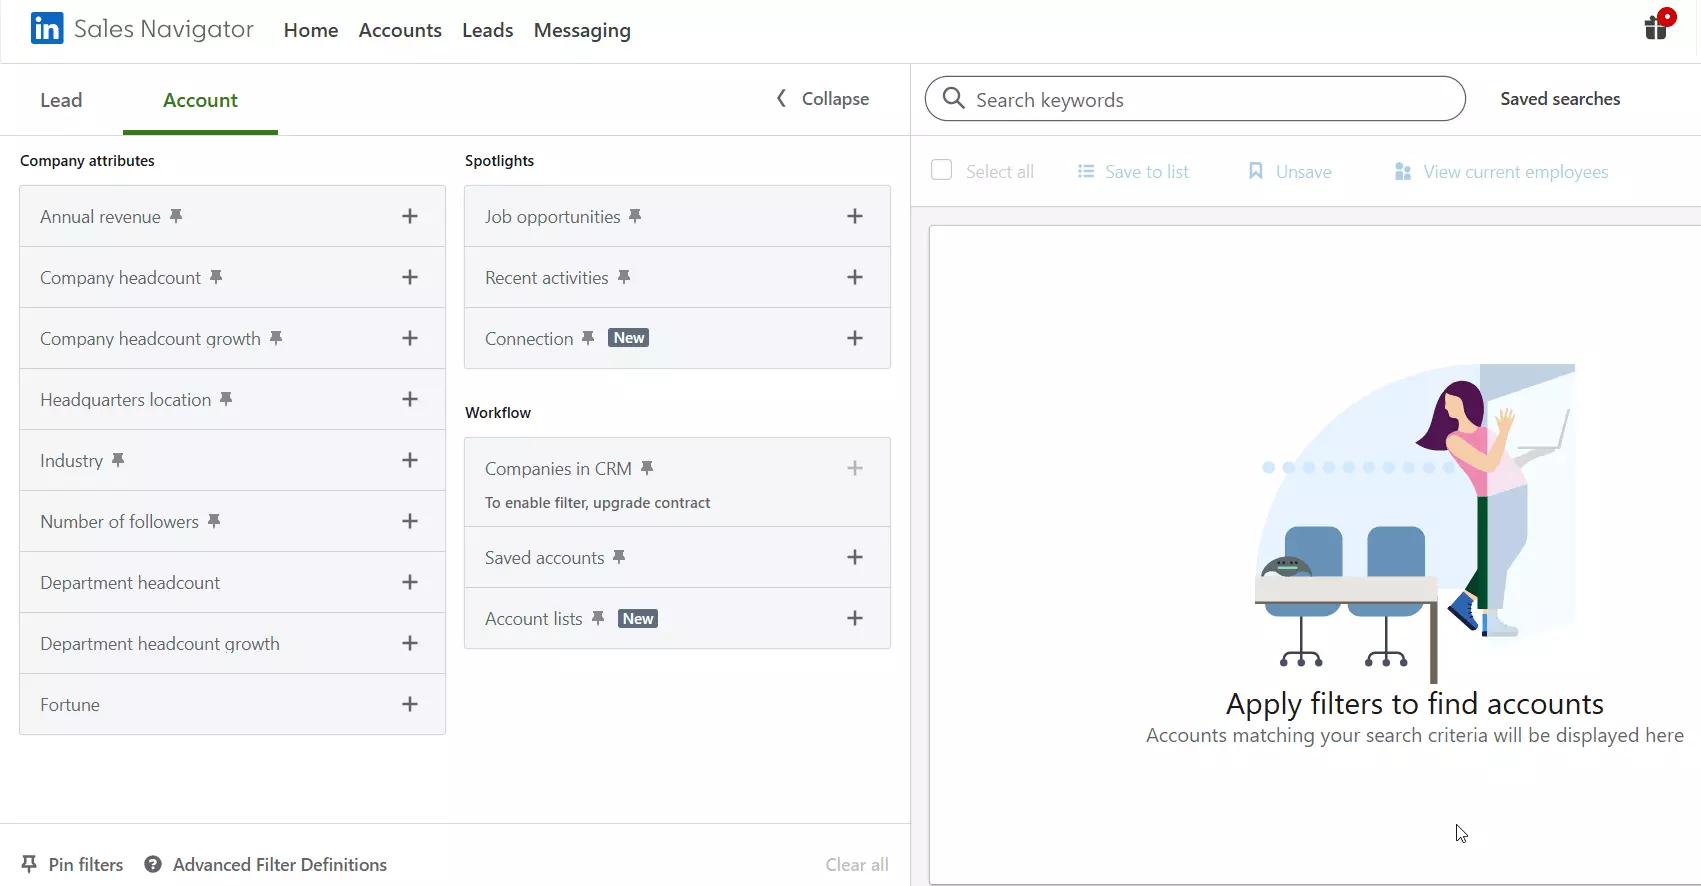Click the Unsave bookmark icon
Image resolution: width=1701 pixels, height=886 pixels.
coord(1256,171)
